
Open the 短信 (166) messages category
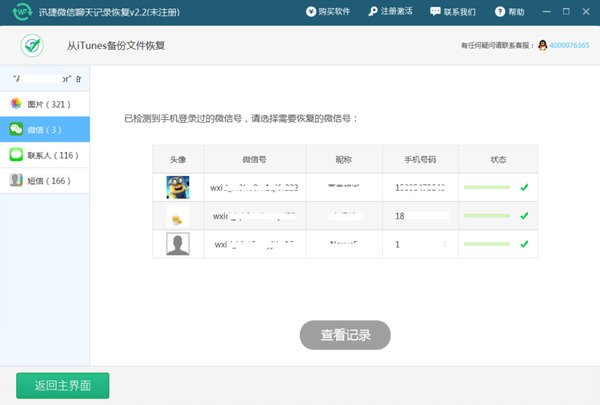tap(44, 181)
